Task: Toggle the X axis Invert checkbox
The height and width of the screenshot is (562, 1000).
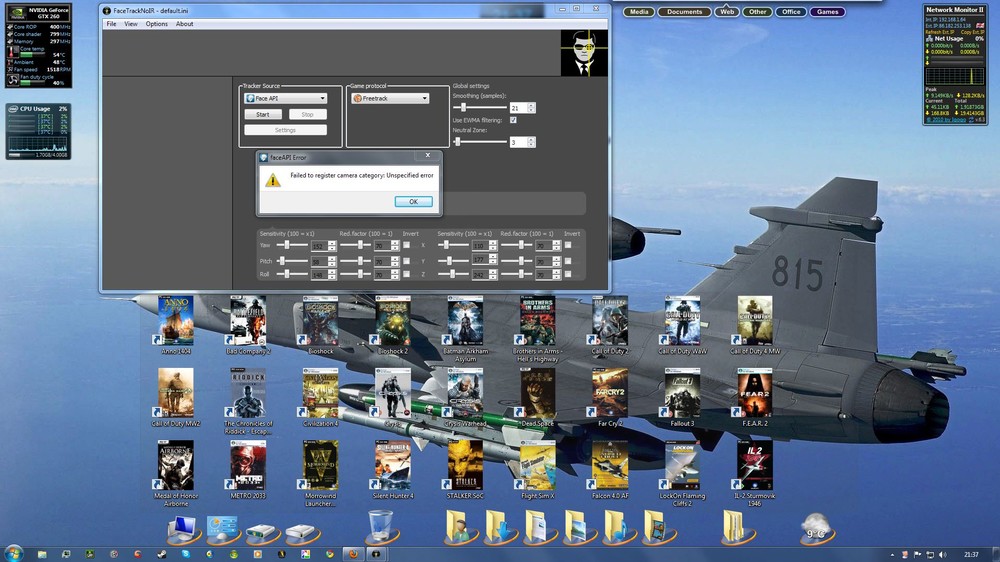Action: coord(568,245)
